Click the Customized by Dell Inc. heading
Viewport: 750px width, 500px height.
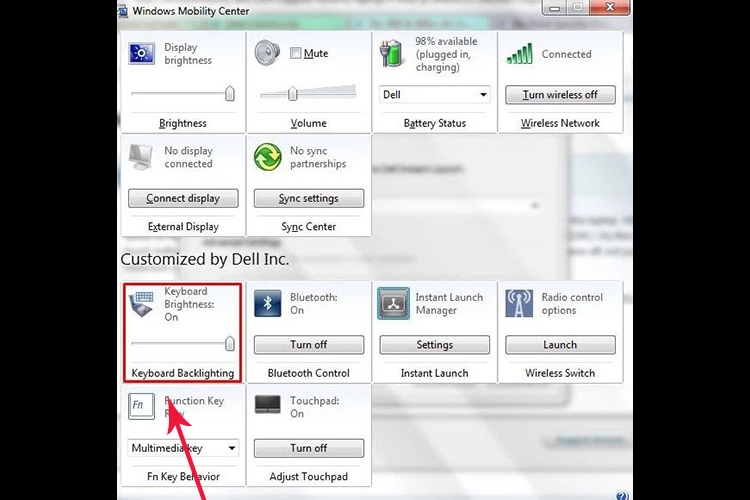pyautogui.click(x=205, y=259)
